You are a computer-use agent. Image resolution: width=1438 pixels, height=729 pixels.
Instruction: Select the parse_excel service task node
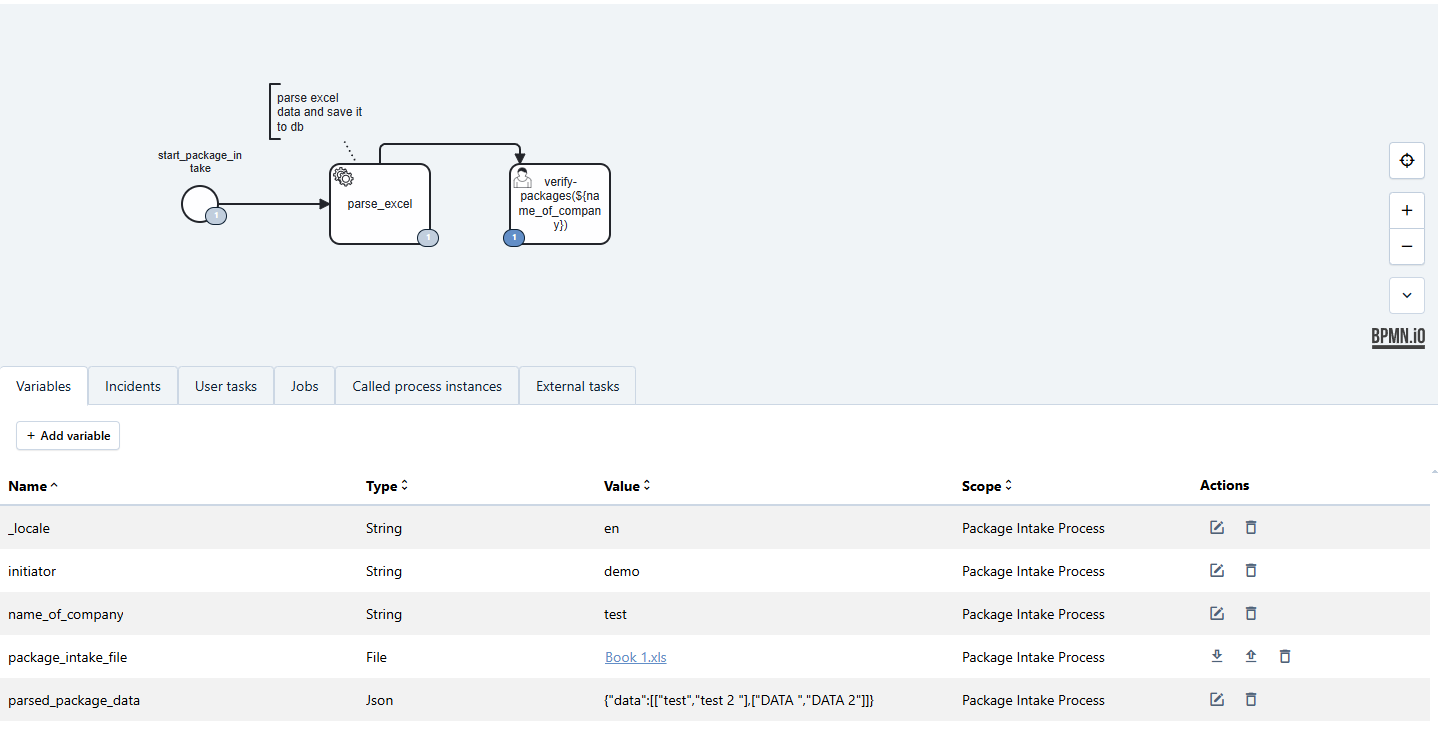(380, 204)
